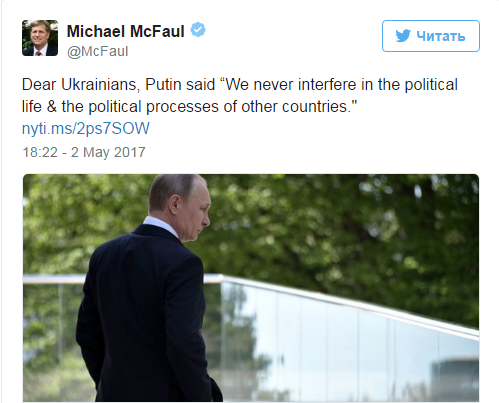The height and width of the screenshot is (403, 499).
Task: Click the blue verified badge checkmark
Action: coord(198,30)
